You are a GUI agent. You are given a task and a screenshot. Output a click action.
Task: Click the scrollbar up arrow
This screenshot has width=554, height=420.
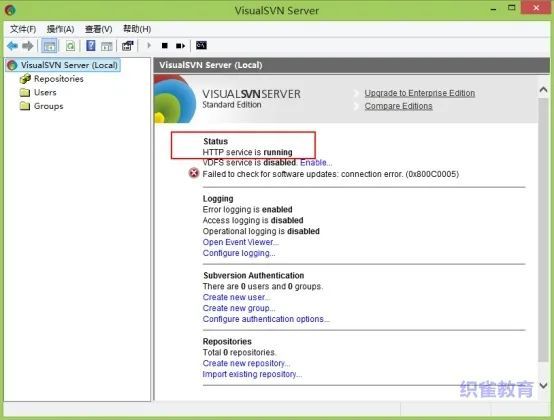(x=543, y=90)
